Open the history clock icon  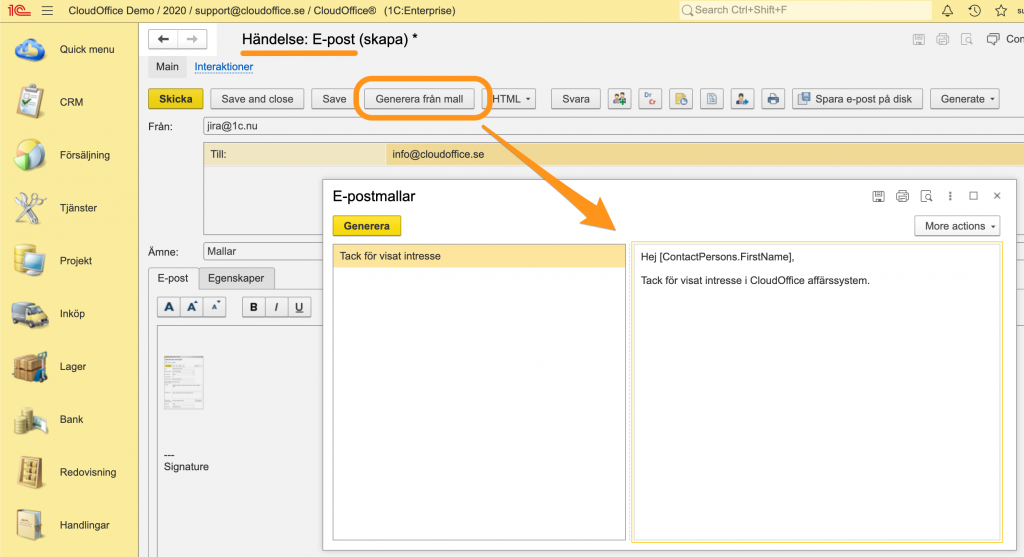click(x=974, y=10)
